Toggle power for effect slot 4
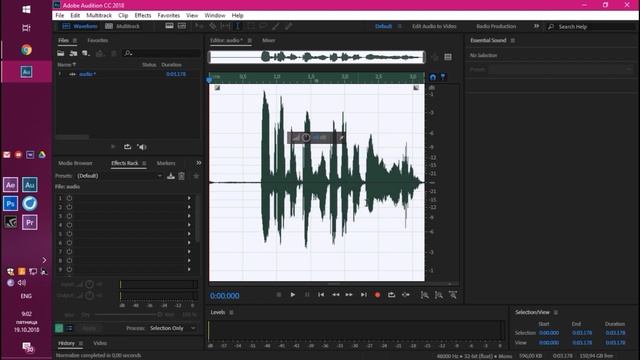 [69, 225]
